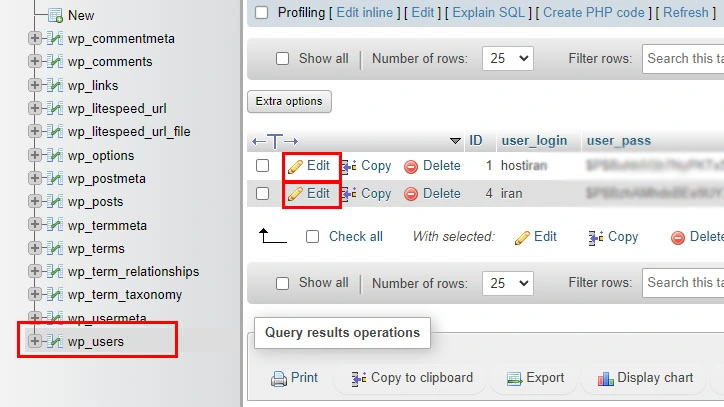Select the iran row checkbox
The image size is (724, 407).
click(x=262, y=194)
